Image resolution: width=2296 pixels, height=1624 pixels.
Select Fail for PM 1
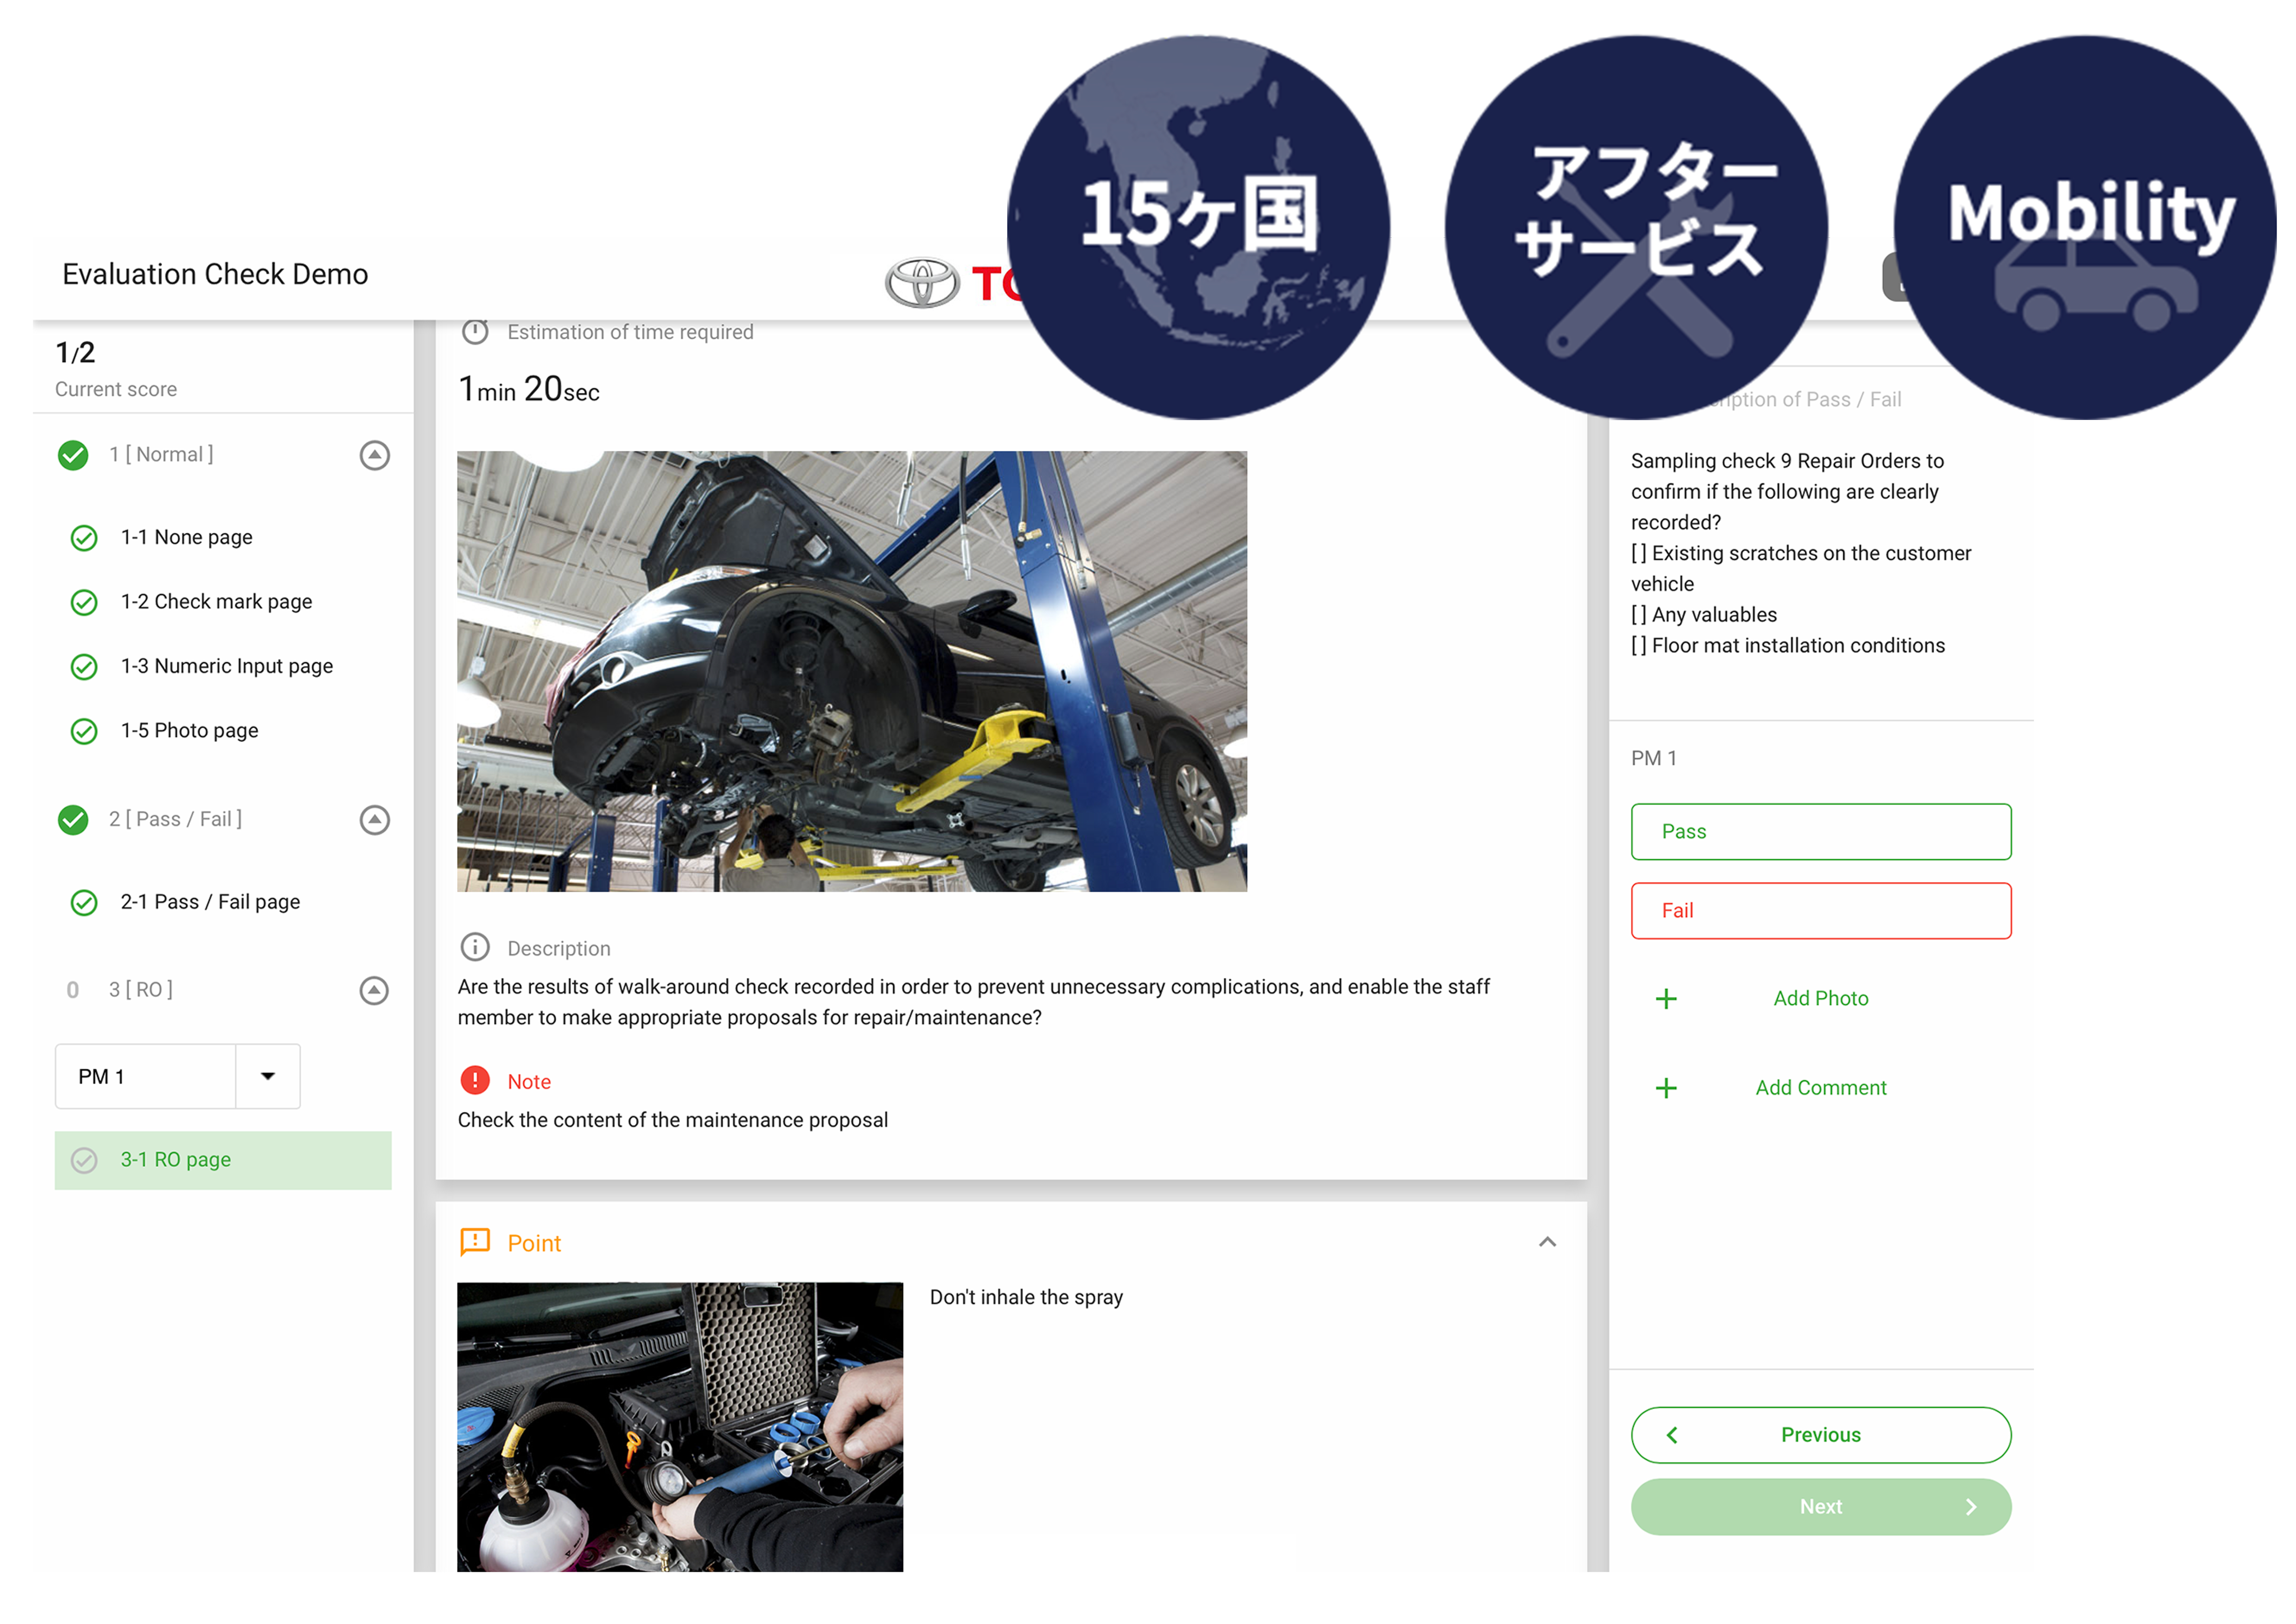pyautogui.click(x=1821, y=911)
